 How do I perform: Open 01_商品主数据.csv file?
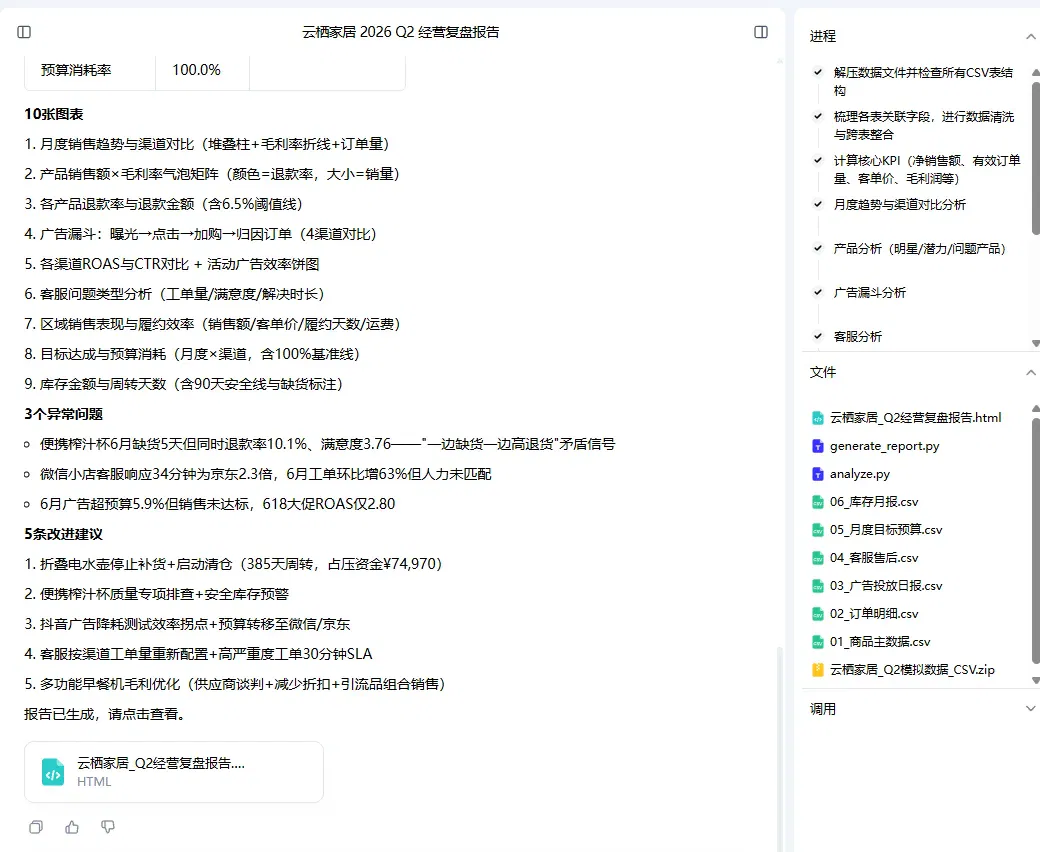[879, 642]
